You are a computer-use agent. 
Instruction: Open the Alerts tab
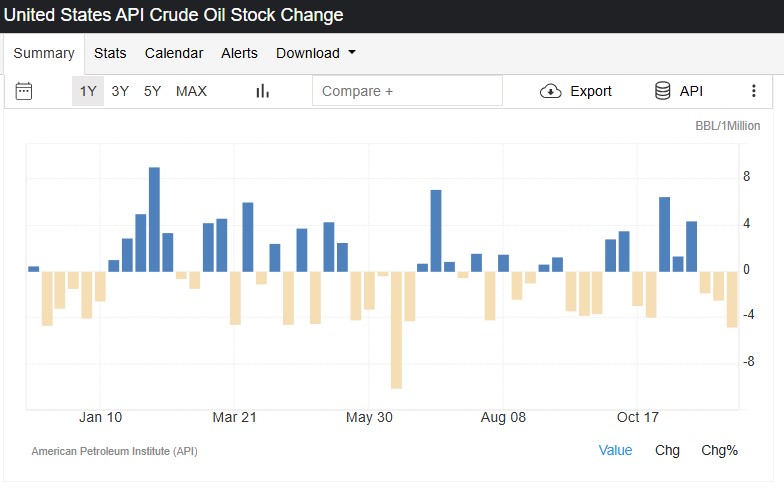pos(239,53)
